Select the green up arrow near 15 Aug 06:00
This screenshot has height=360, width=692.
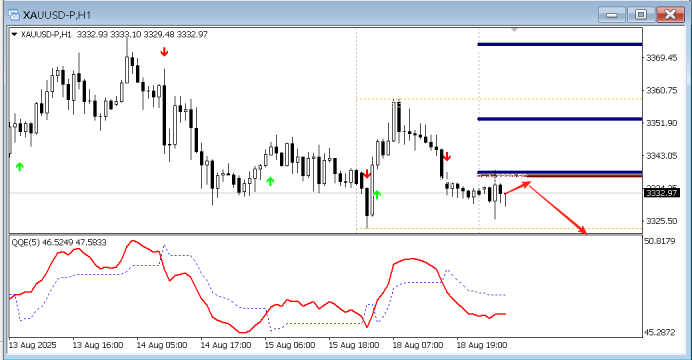(x=270, y=181)
